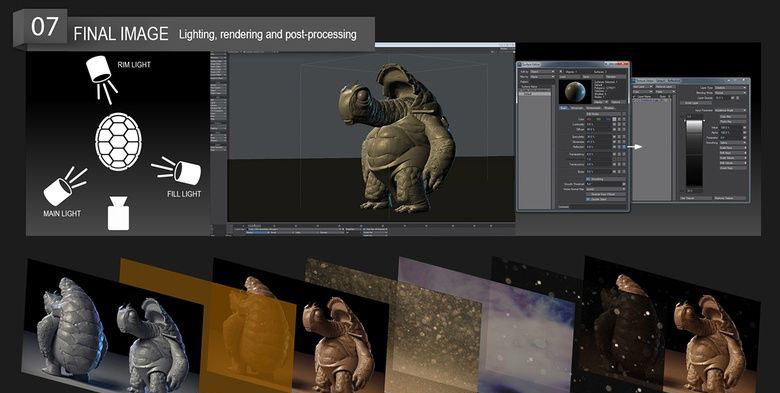
Task: Open the Shaders tab in Surface Editor
Action: [609, 108]
